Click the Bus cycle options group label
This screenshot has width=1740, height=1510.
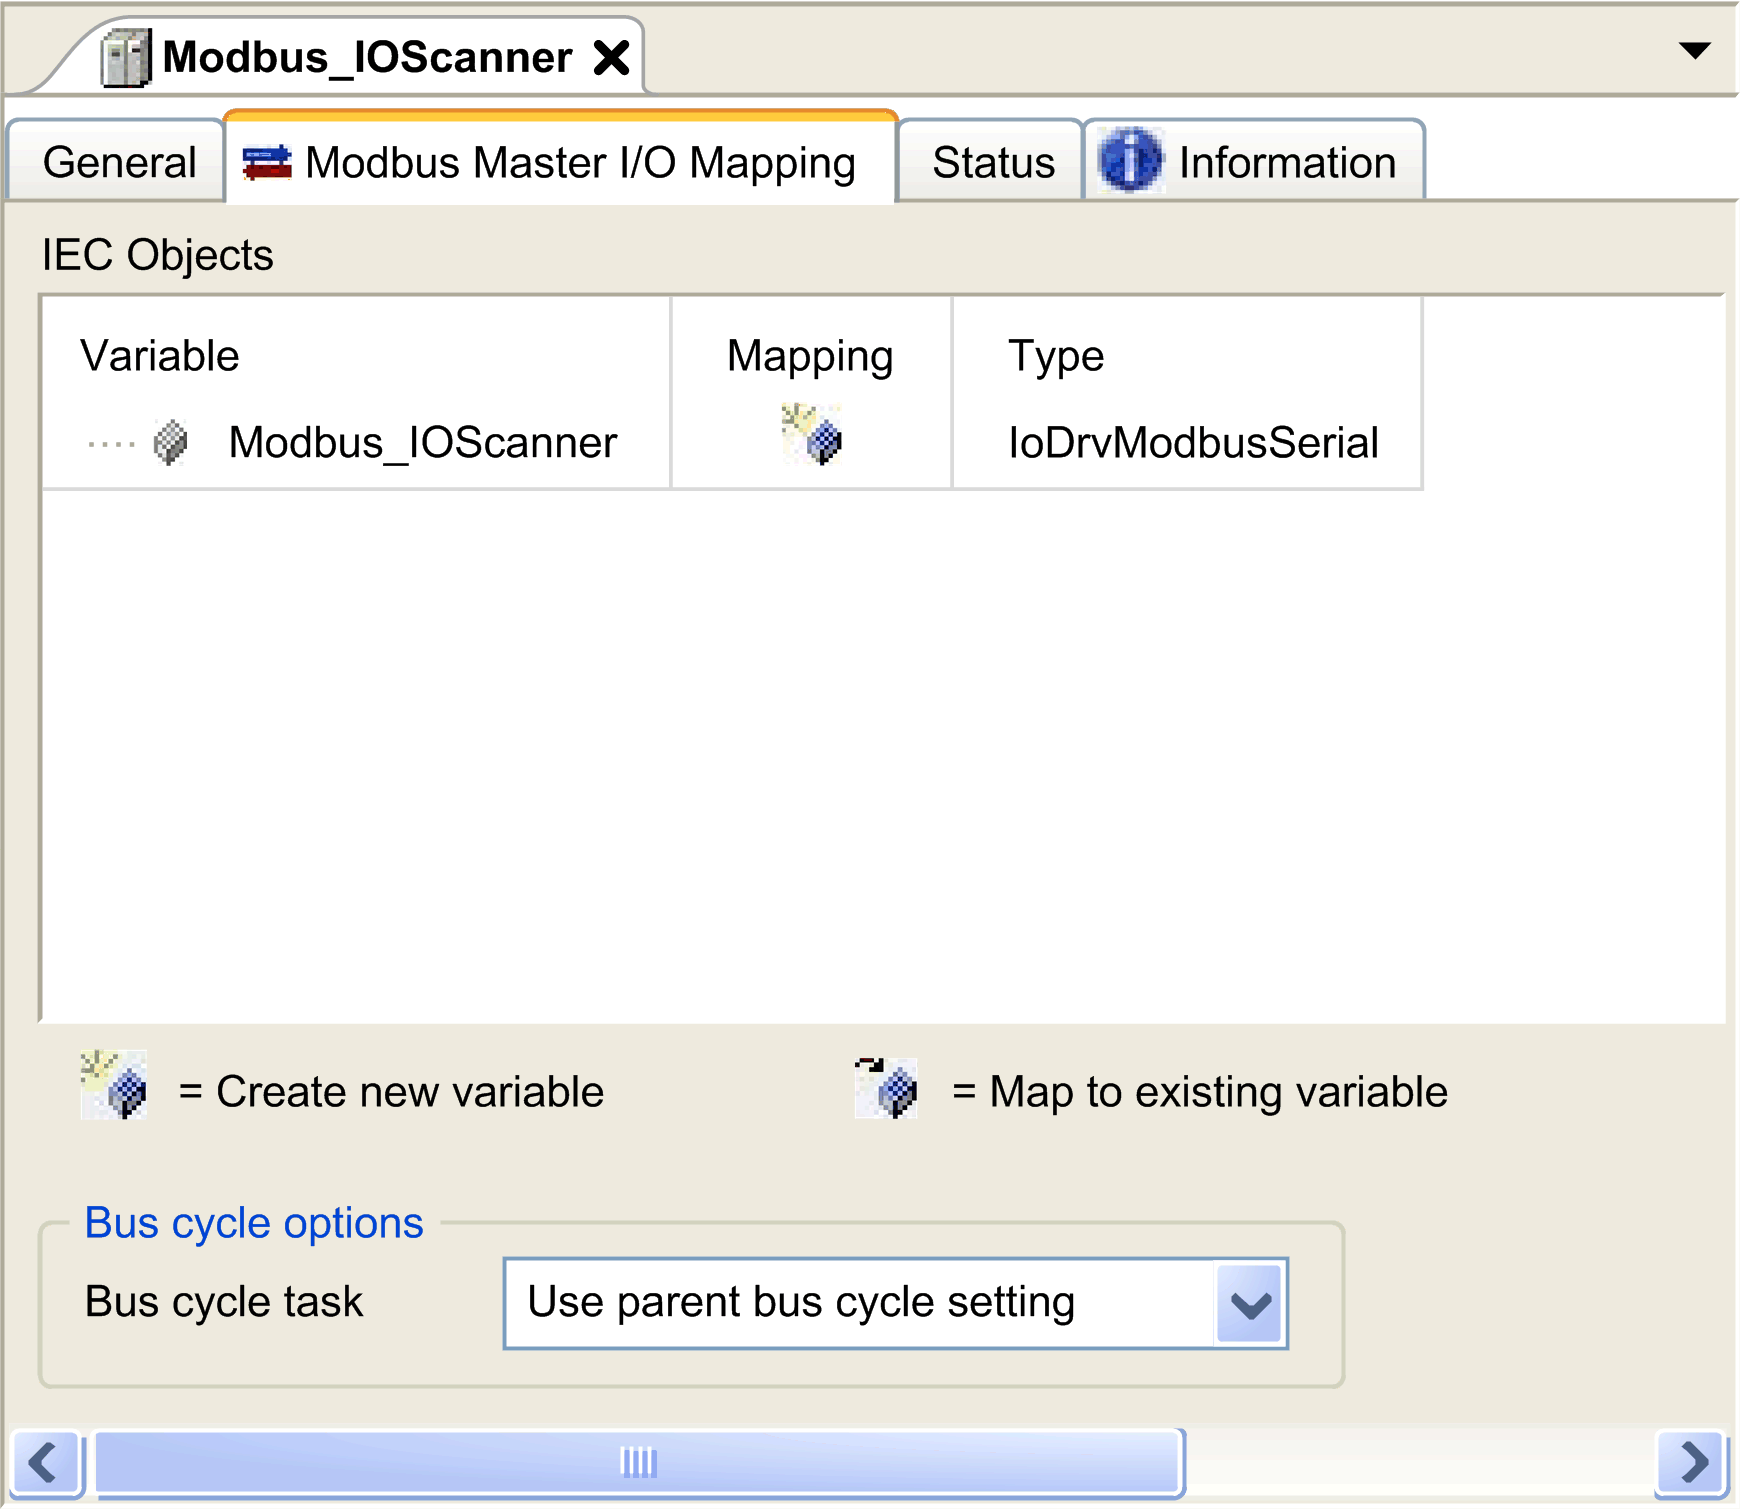click(x=253, y=1222)
